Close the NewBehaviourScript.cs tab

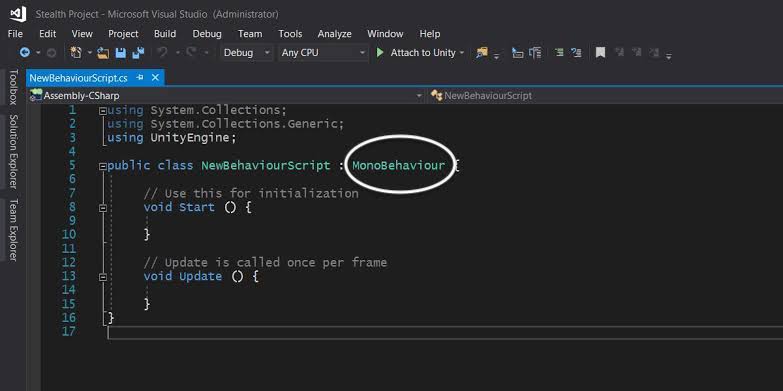coord(155,78)
